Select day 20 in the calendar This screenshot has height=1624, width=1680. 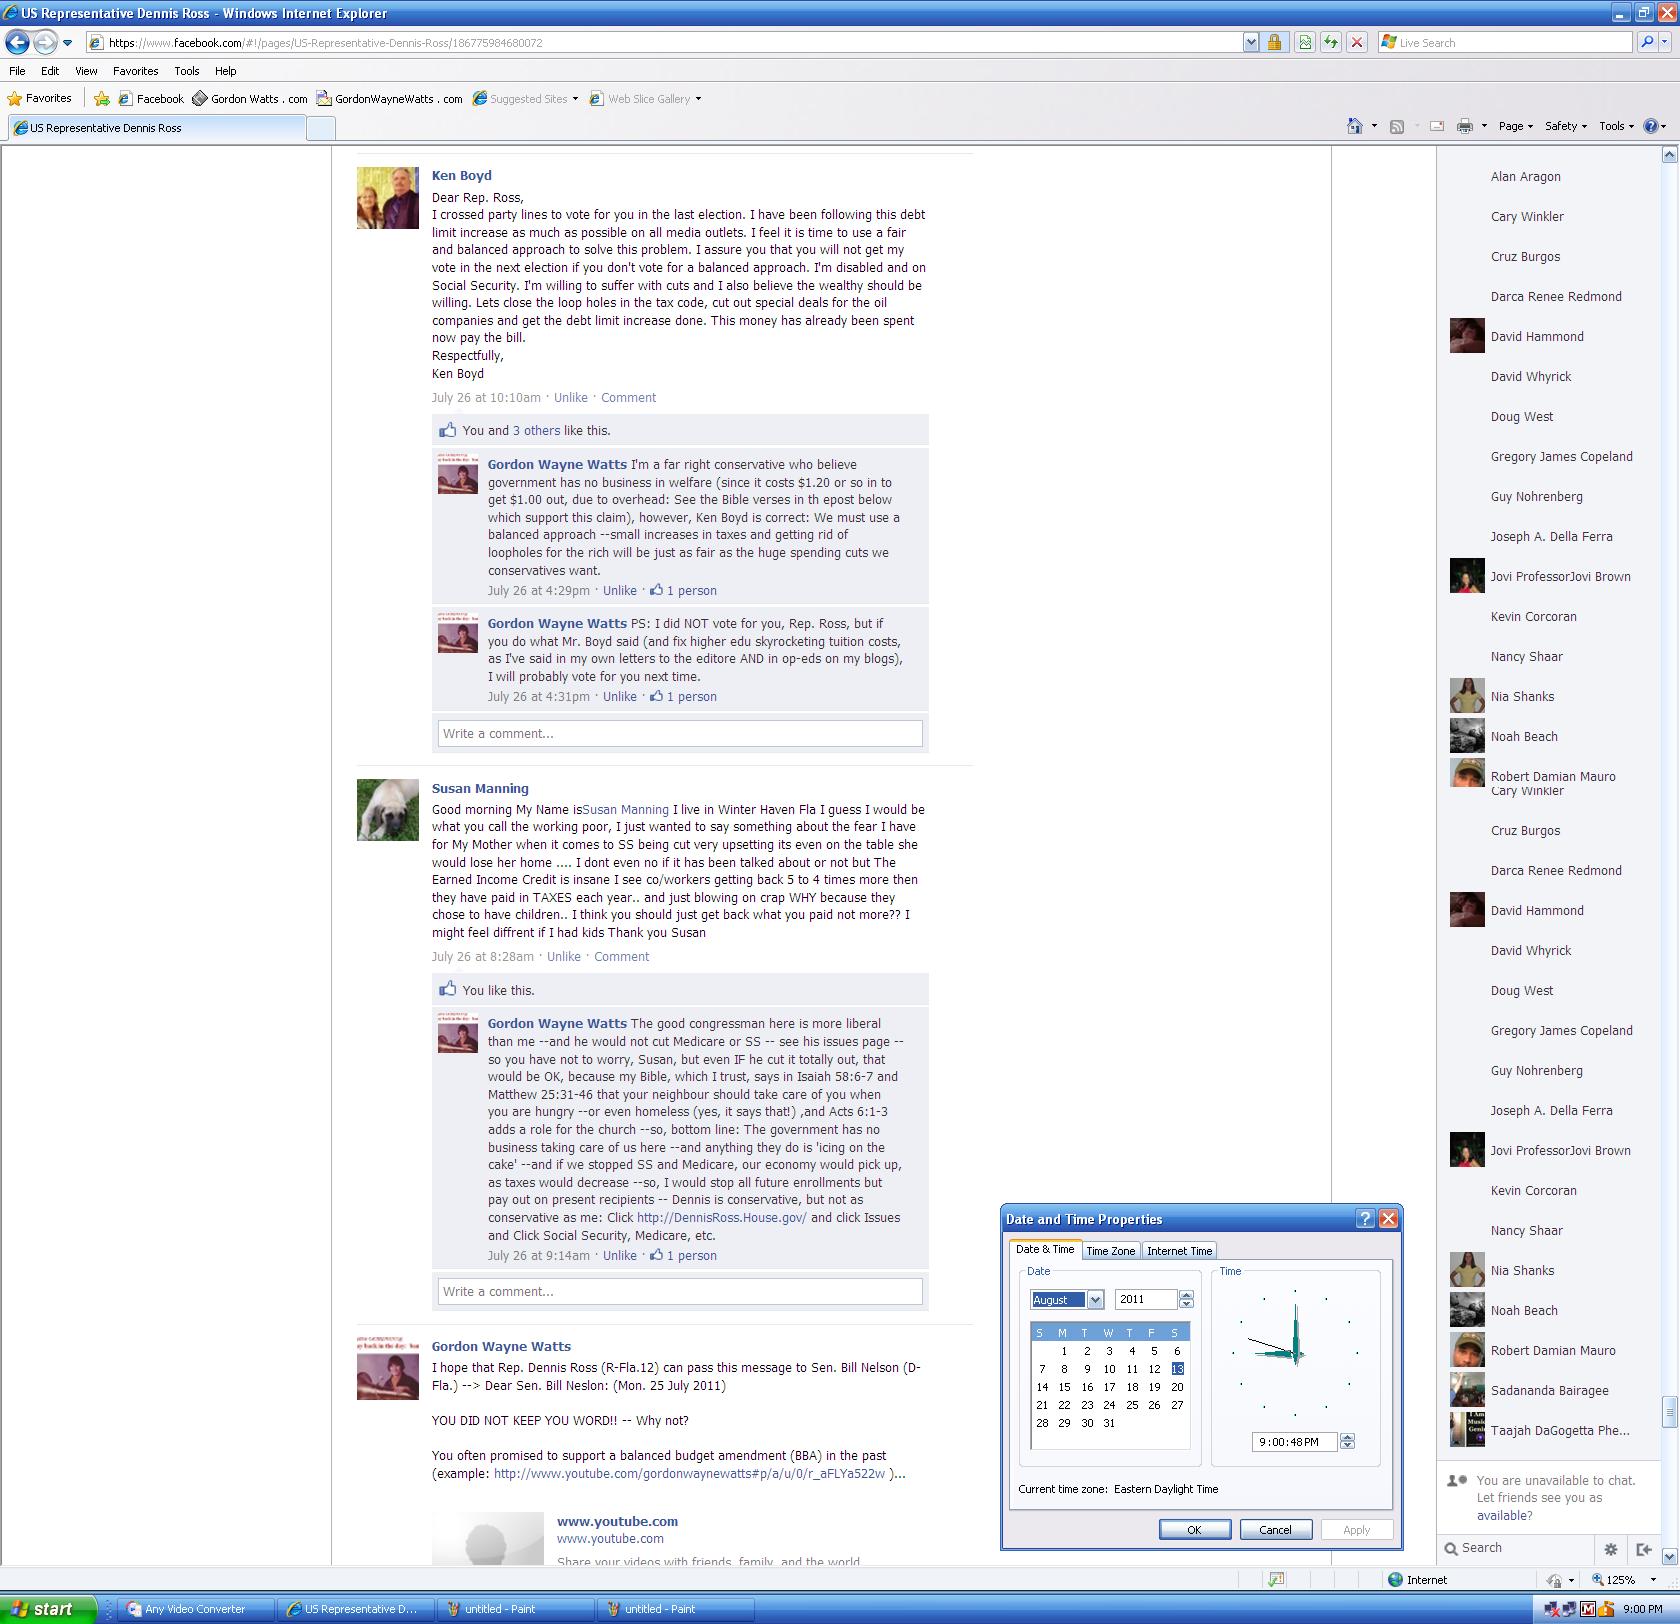tap(1177, 1387)
